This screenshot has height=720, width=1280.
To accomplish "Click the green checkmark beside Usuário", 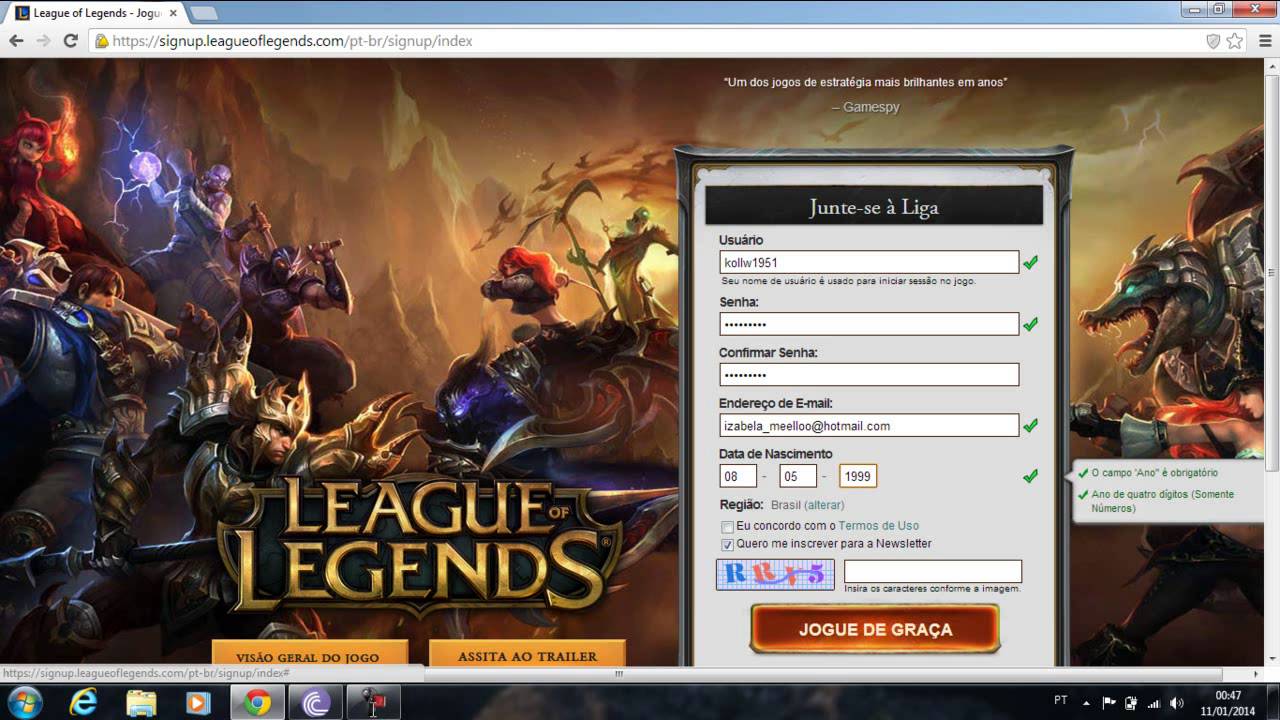I will (1030, 262).
